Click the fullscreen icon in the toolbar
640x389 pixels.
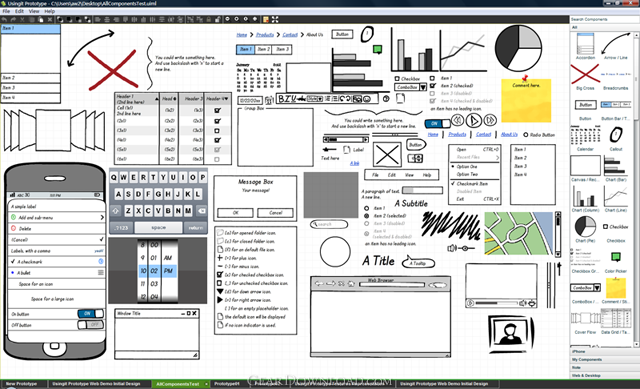pos(275,19)
